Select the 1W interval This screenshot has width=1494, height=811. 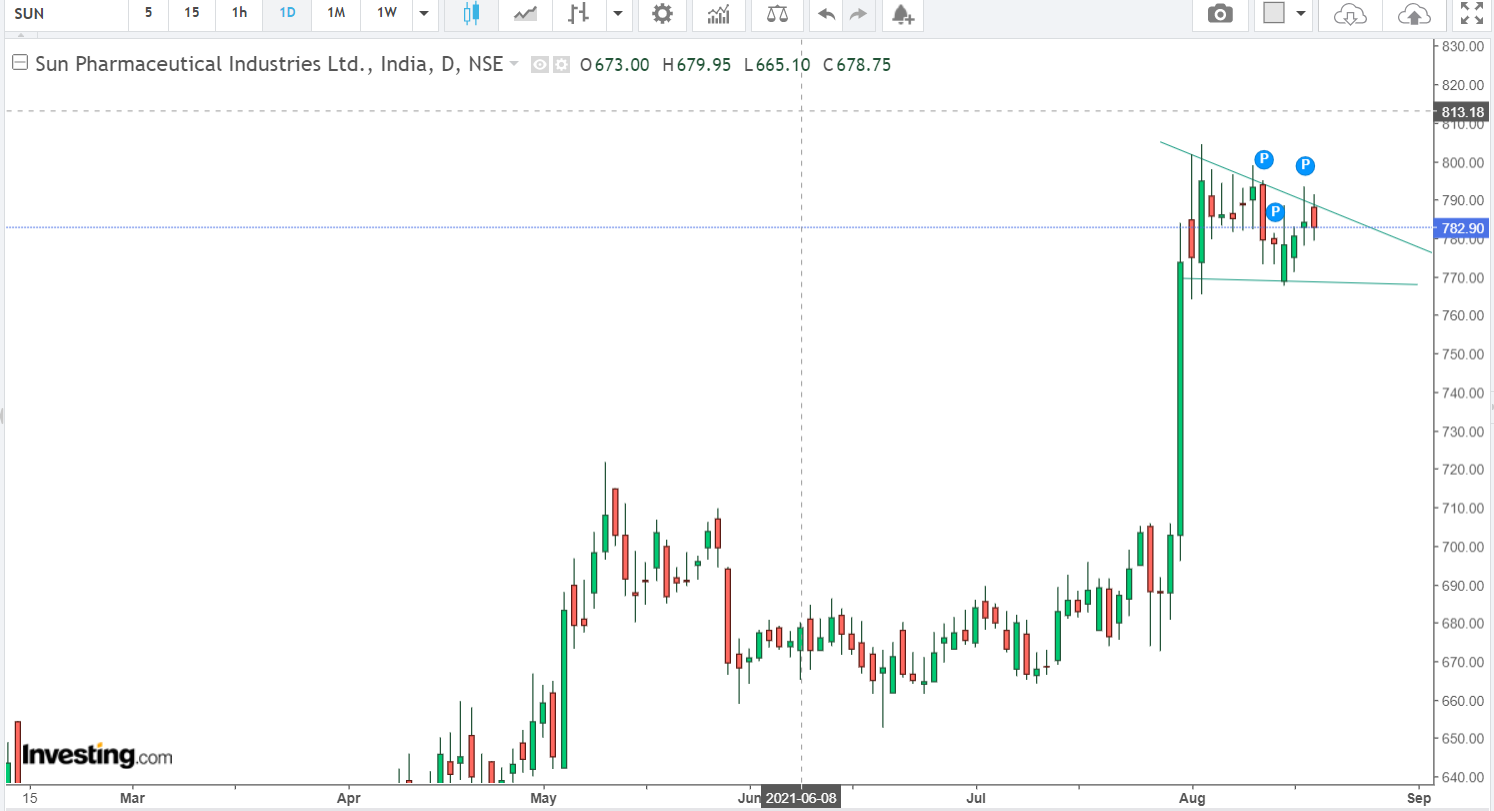tap(386, 14)
